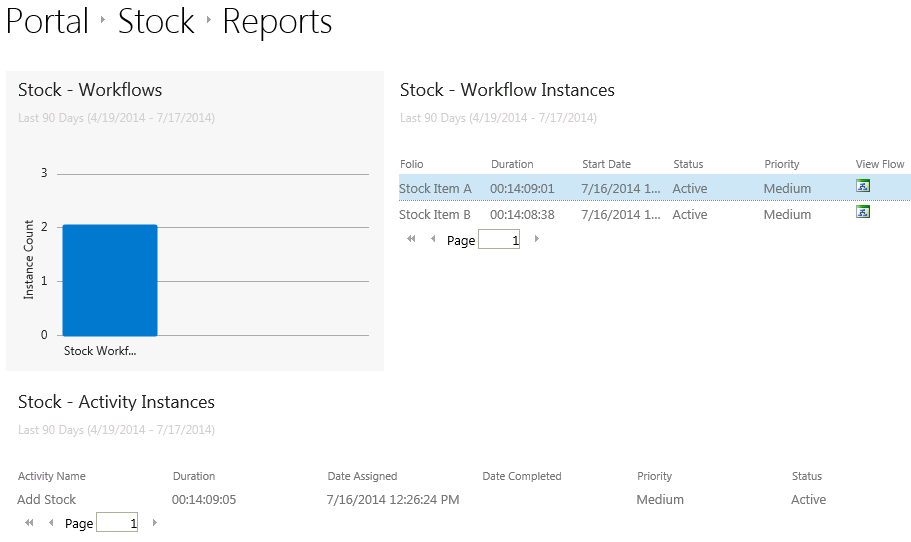Open View Flow icon for Stock Item B

[863, 212]
